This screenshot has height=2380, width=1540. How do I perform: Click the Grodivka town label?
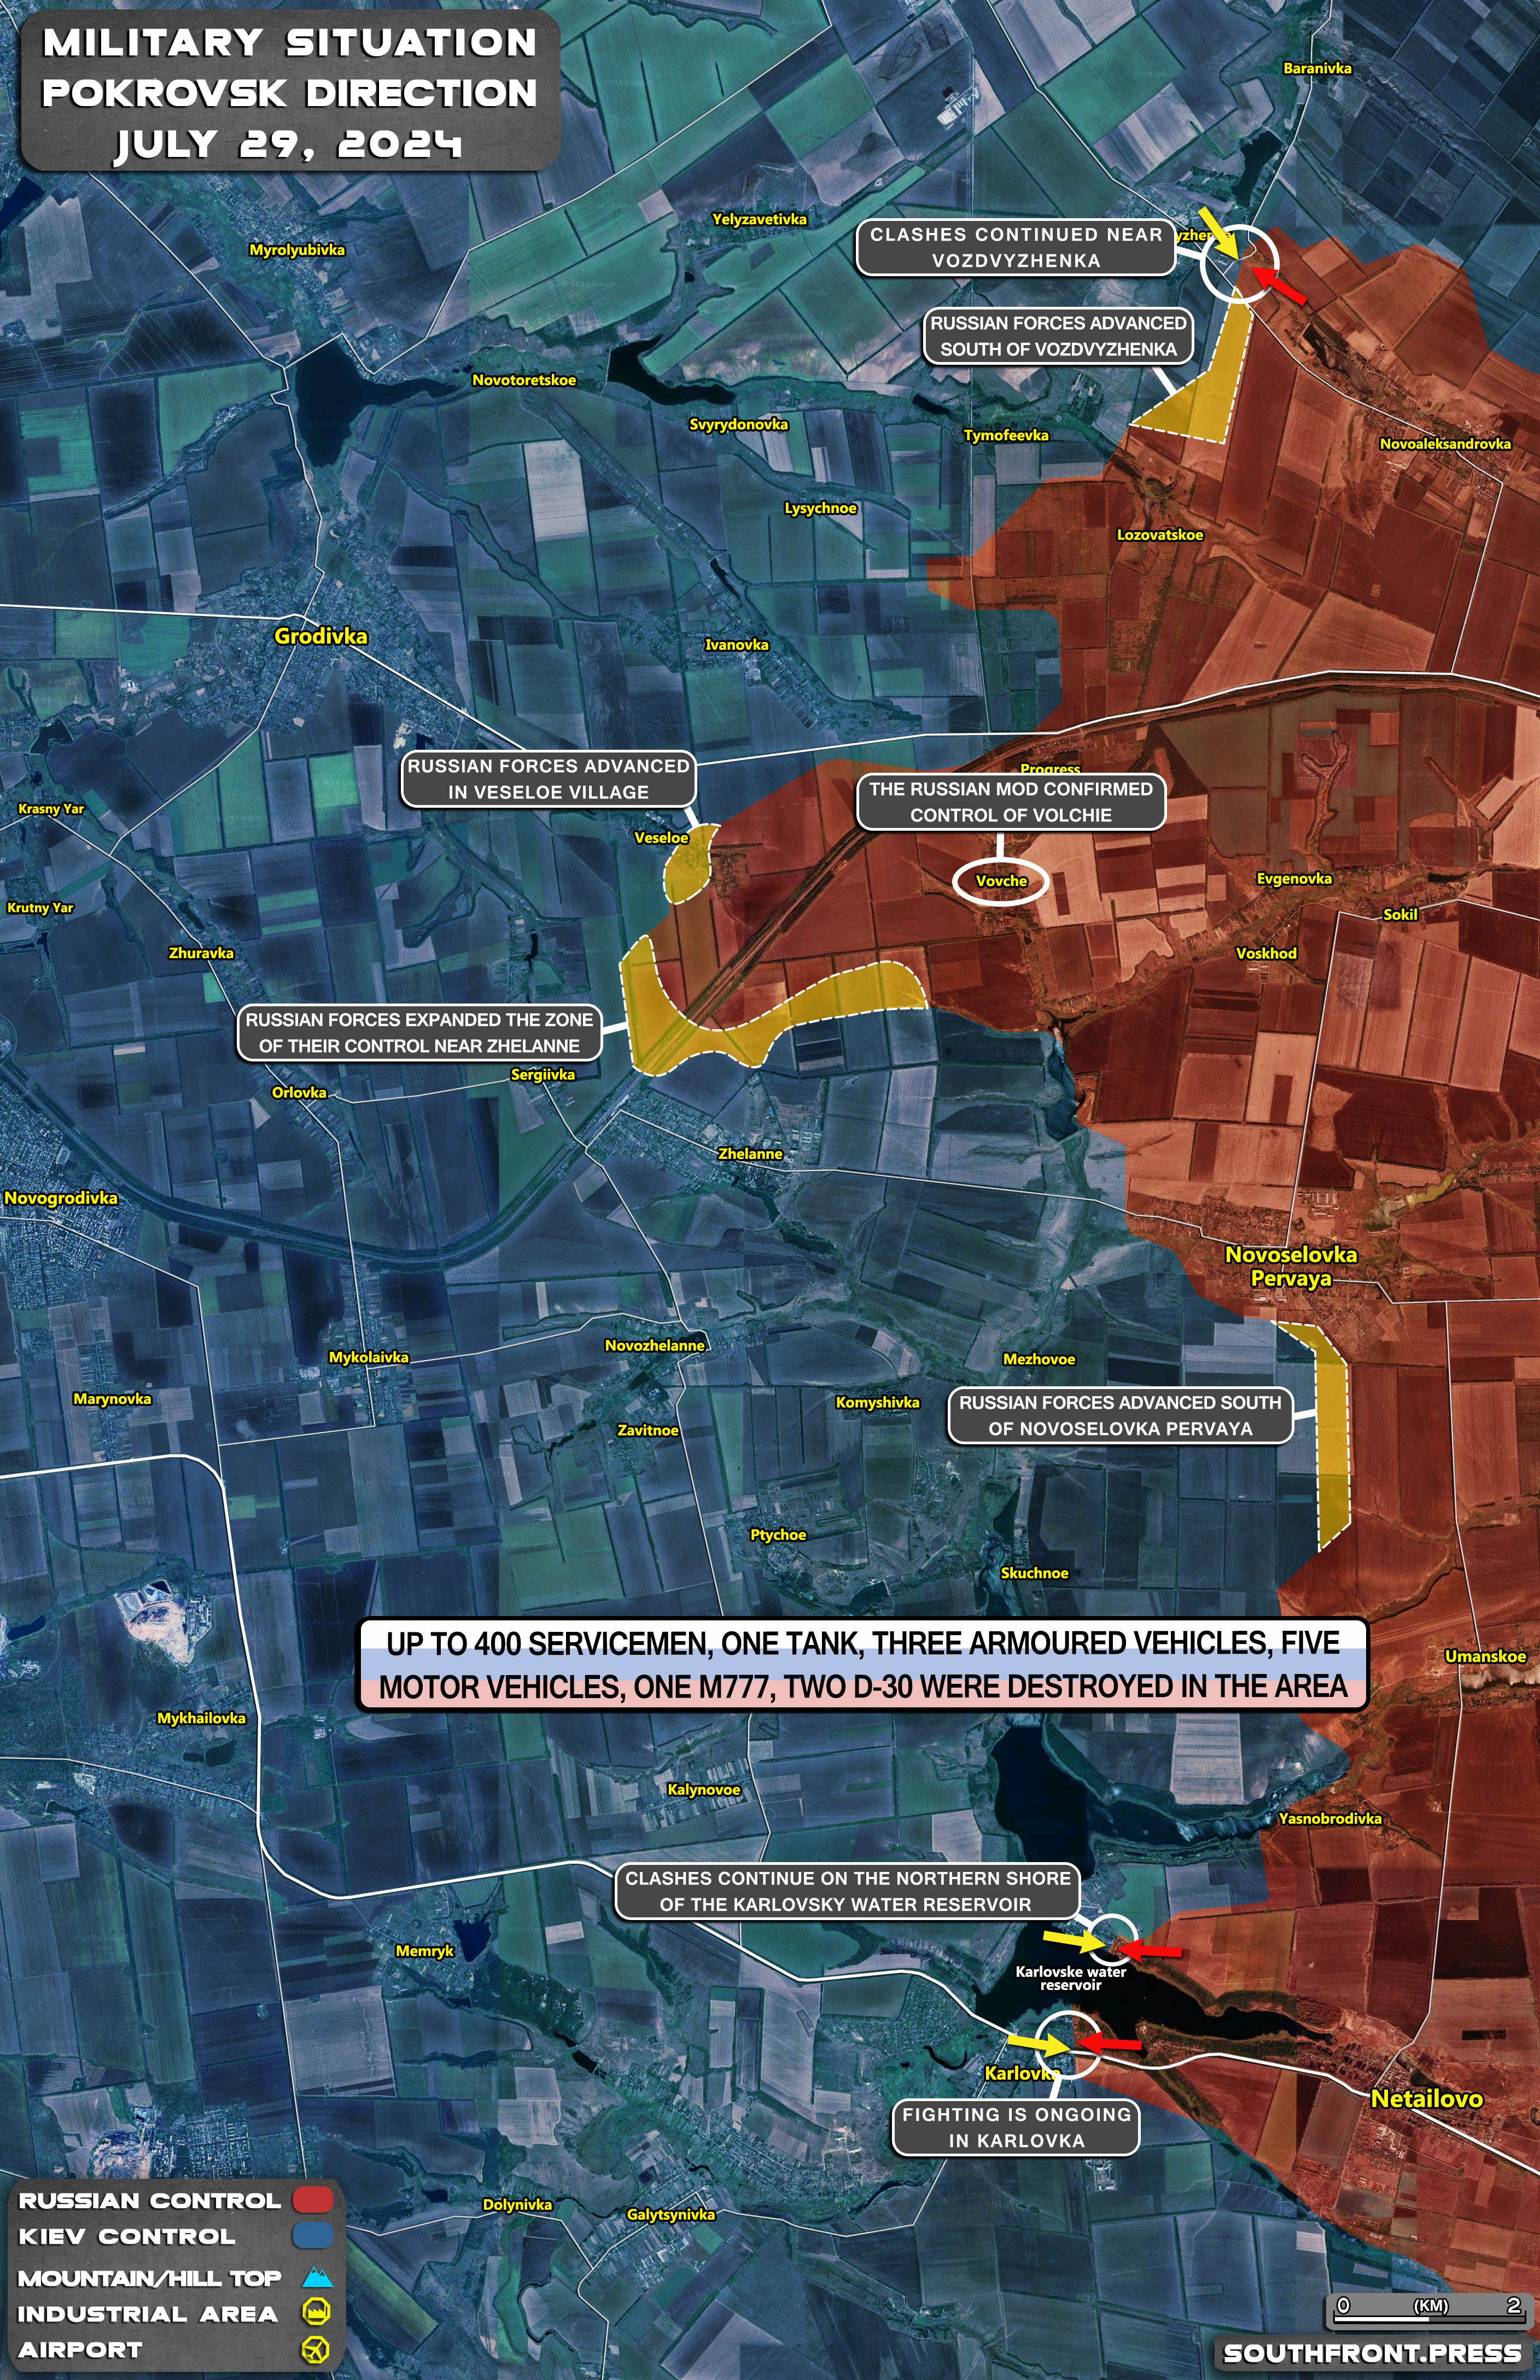[321, 636]
